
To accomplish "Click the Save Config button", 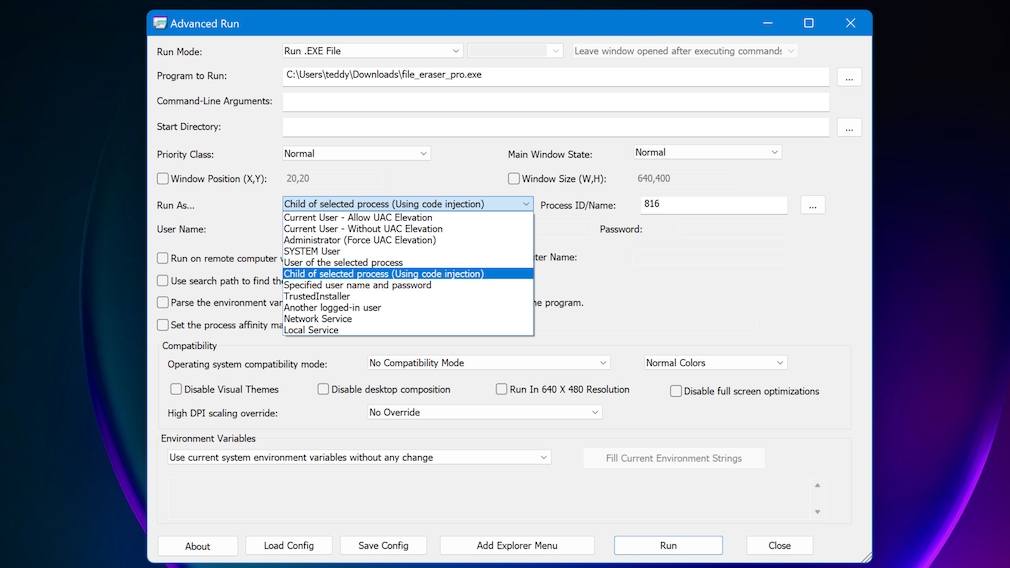I will [382, 545].
